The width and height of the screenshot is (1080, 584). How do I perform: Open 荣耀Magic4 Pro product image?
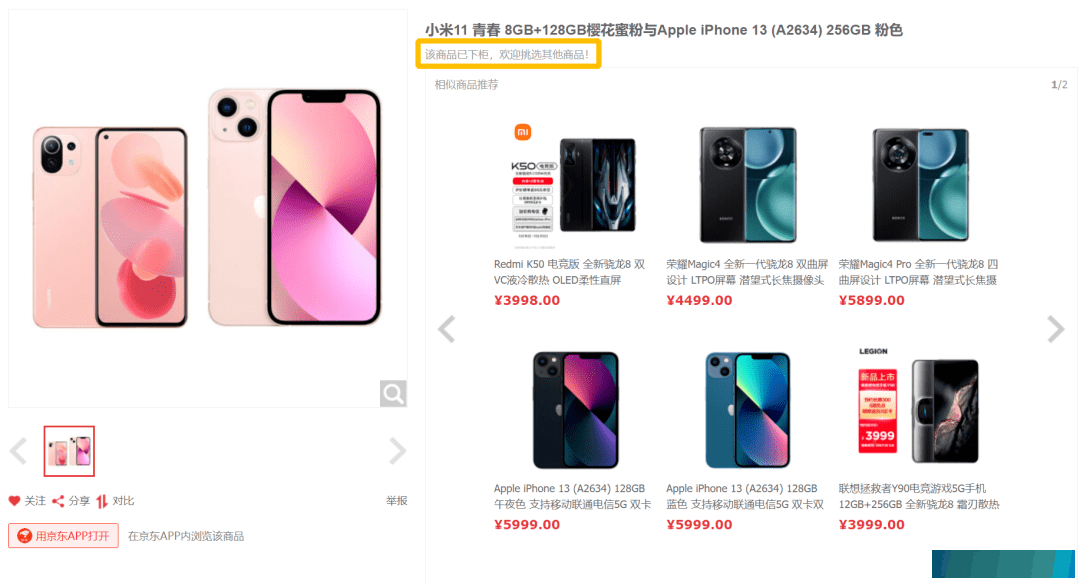coord(920,185)
